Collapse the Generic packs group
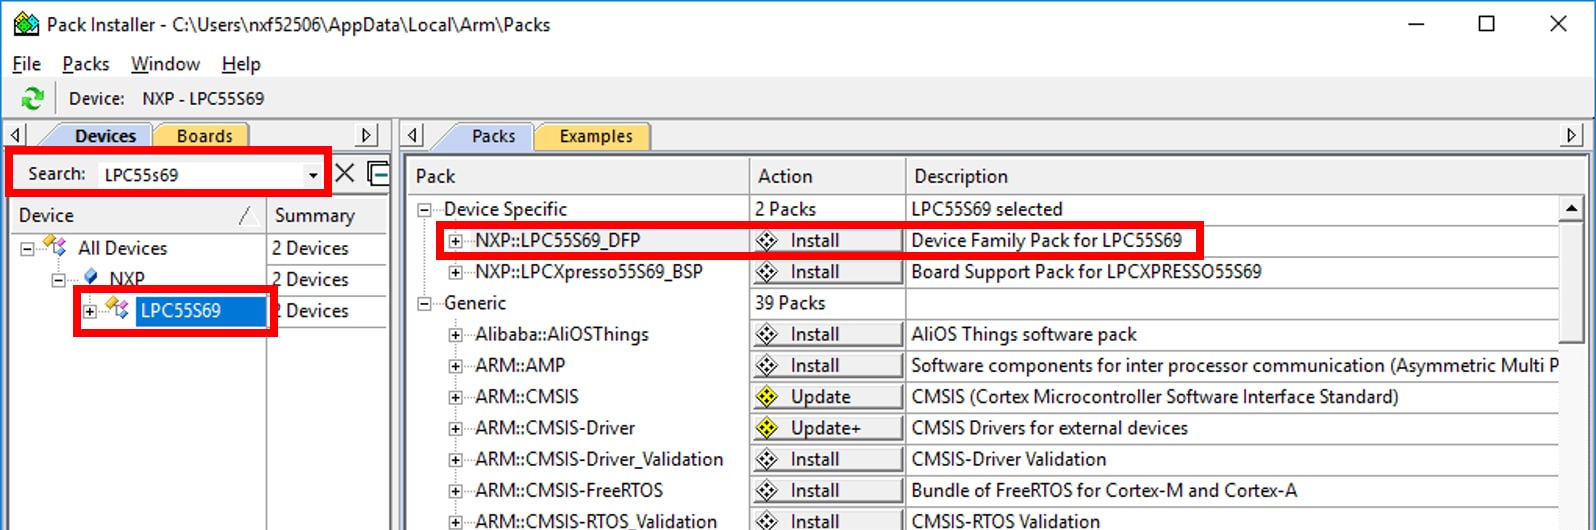Screen dimensions: 1596x530 [425, 303]
